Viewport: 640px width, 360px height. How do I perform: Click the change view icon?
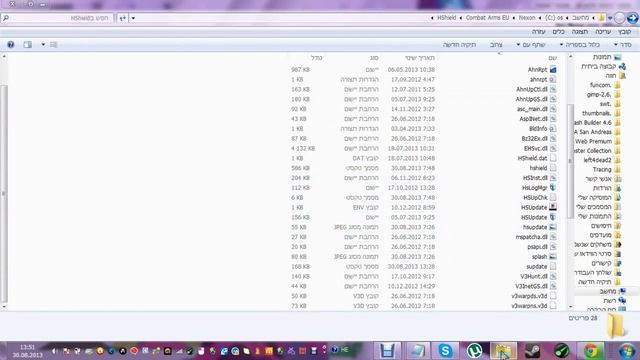tap(53, 44)
